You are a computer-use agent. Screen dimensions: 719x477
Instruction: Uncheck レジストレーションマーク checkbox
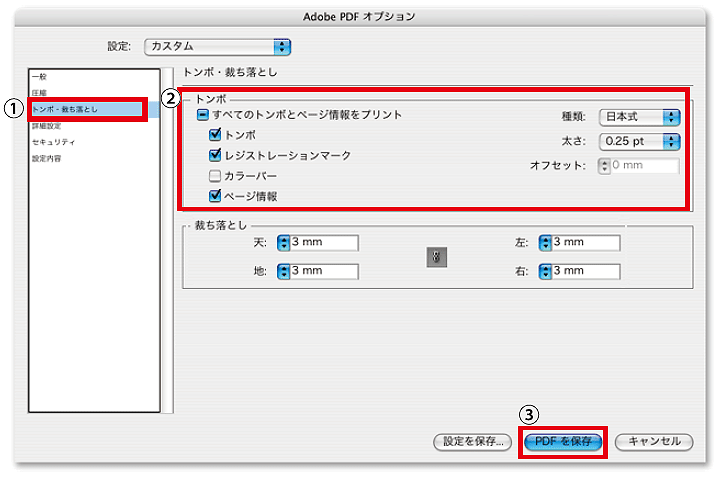pyautogui.click(x=215, y=155)
